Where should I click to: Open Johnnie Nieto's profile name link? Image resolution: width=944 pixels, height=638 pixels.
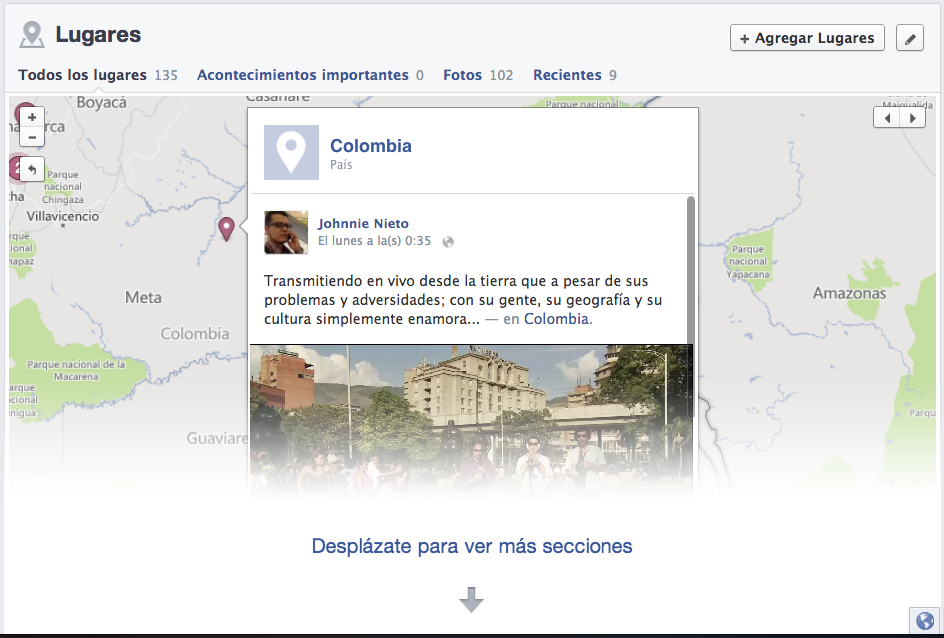click(363, 223)
